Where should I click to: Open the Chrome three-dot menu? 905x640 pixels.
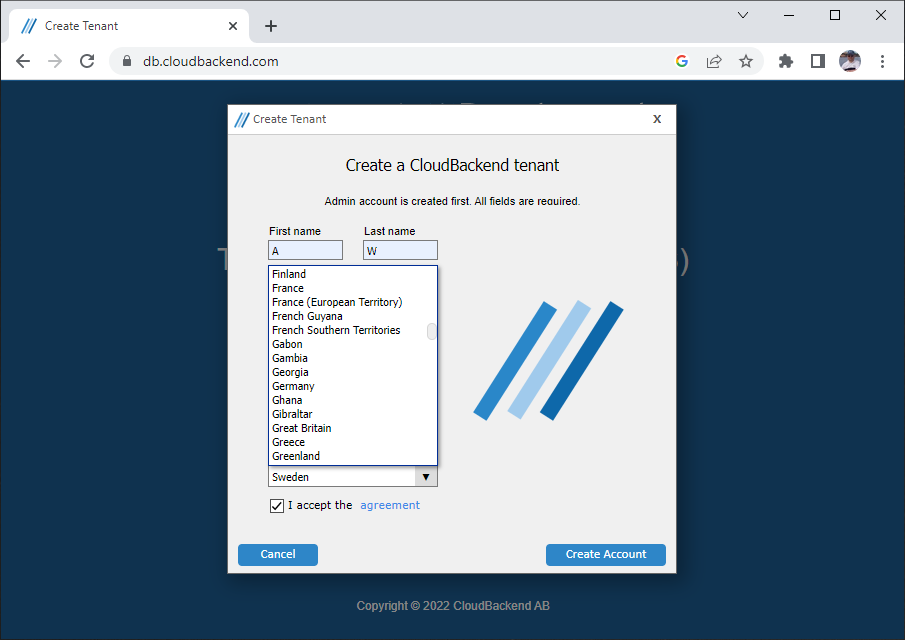882,61
